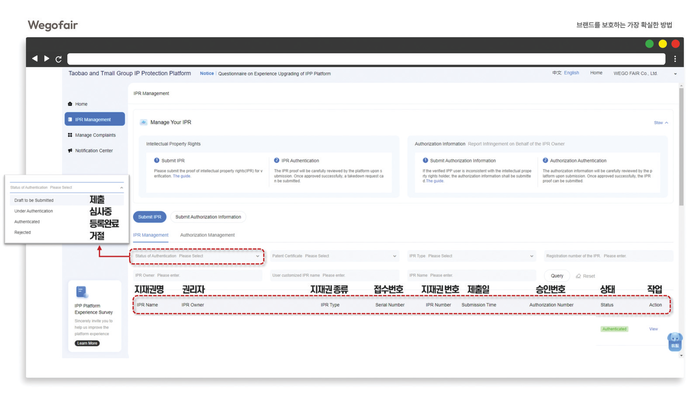Click the Serial Number column header
The width and height of the screenshot is (699, 393).
[390, 305]
